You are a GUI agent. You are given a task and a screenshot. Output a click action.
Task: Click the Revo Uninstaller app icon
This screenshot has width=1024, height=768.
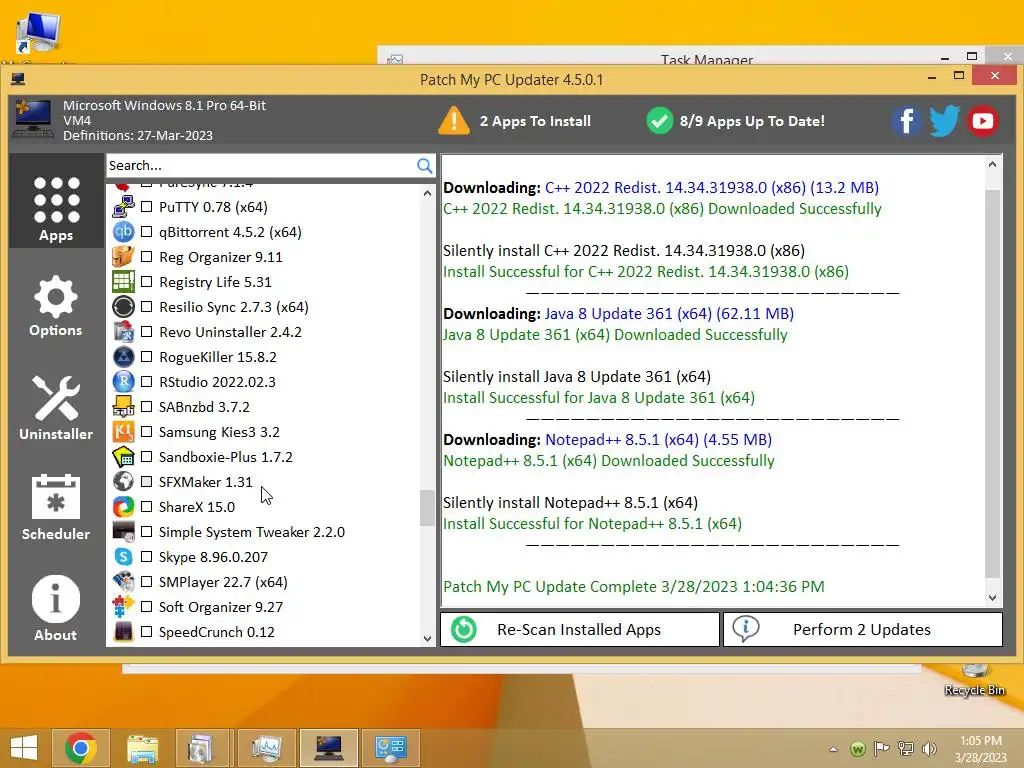click(123, 332)
